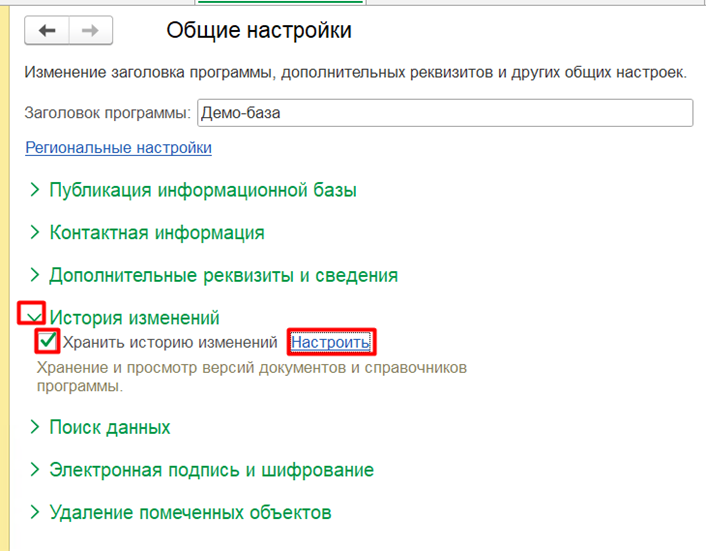
Task: Expand Электронная подпись и шифрование section
Action: click(x=201, y=470)
